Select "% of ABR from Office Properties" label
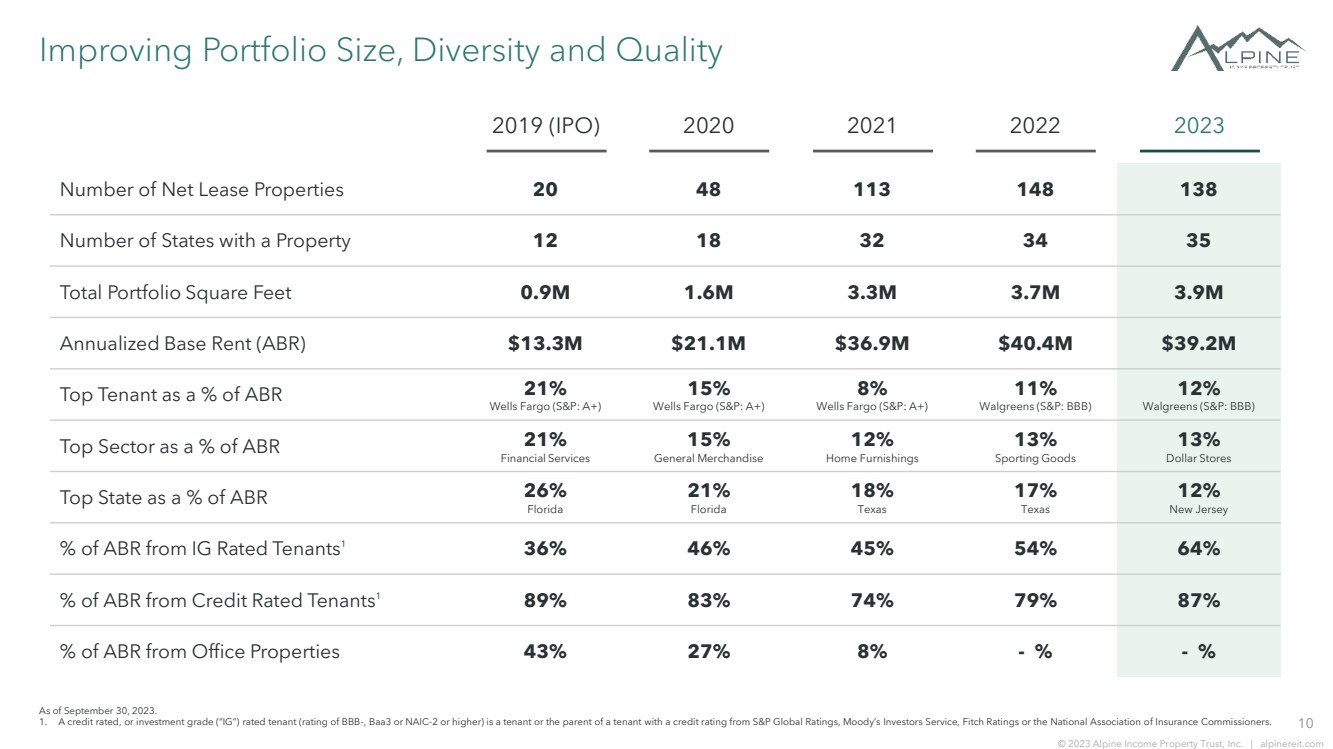1333x749 pixels. [200, 651]
